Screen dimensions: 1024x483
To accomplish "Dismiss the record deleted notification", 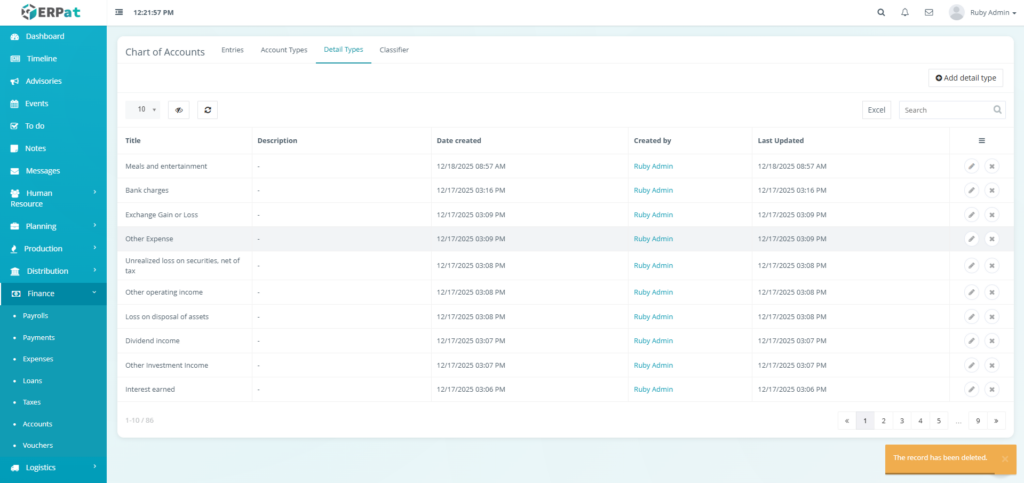I will (x=1004, y=458).
